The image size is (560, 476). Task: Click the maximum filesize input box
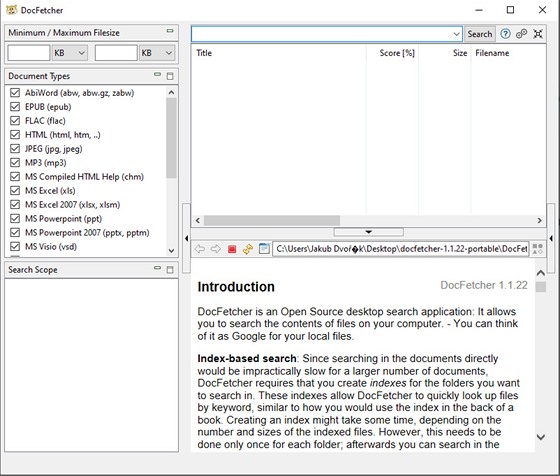pos(116,53)
